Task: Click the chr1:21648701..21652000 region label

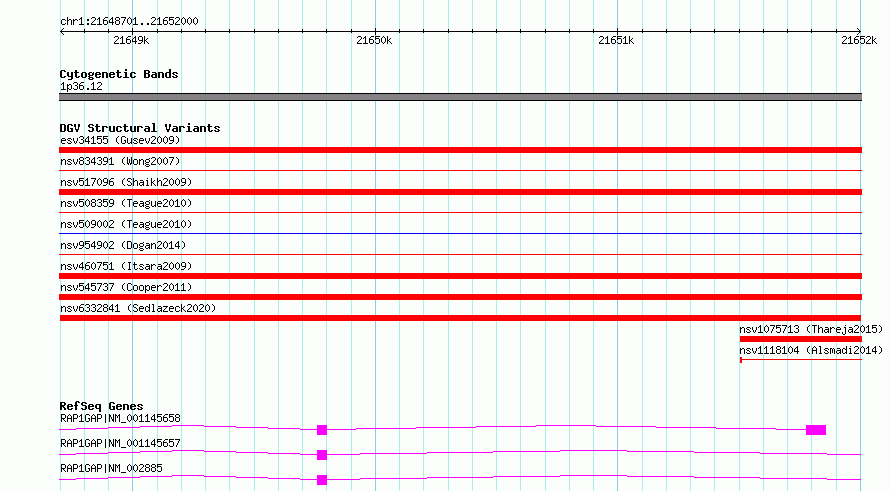Action: 129,21
